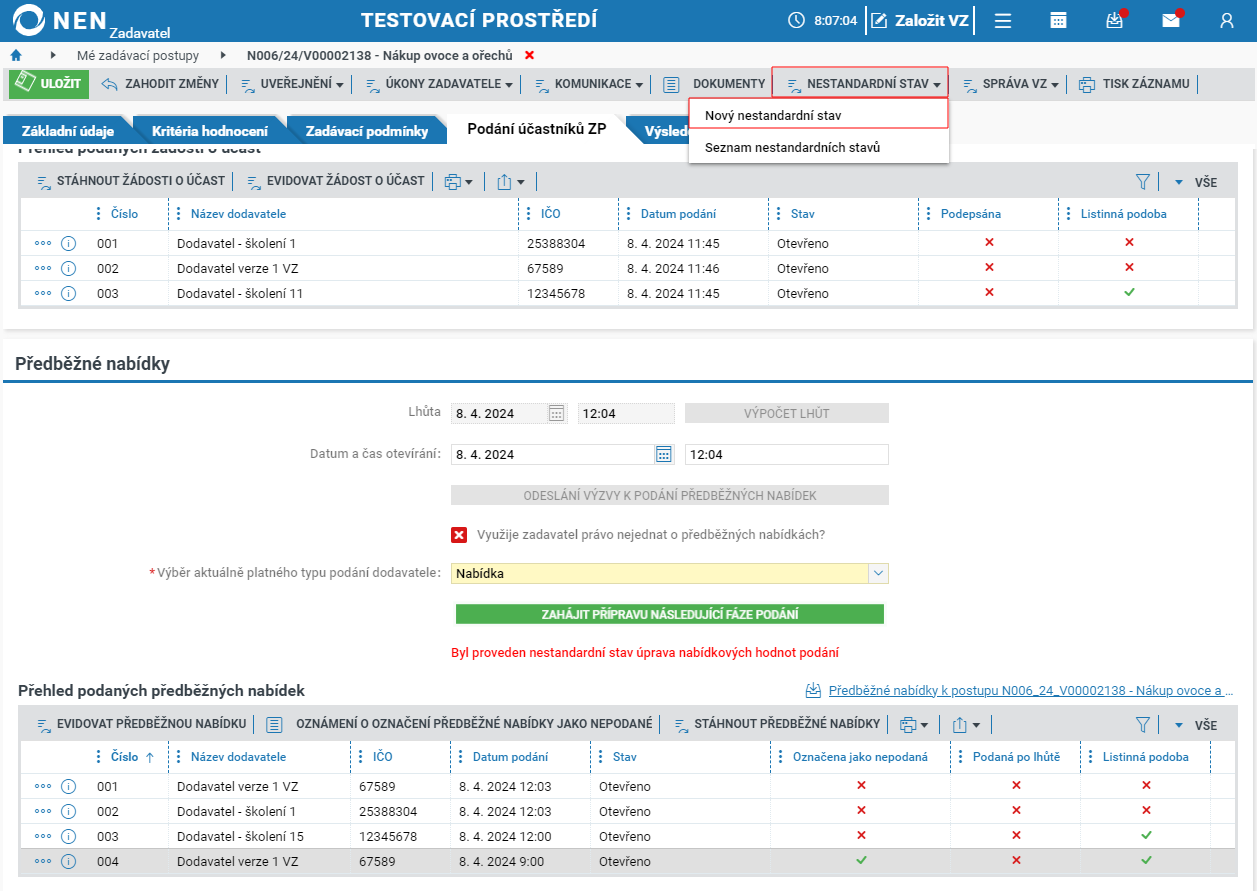The image size is (1257, 891).
Task: Select Nový nestandardní stav menu item
Action: (x=818, y=115)
